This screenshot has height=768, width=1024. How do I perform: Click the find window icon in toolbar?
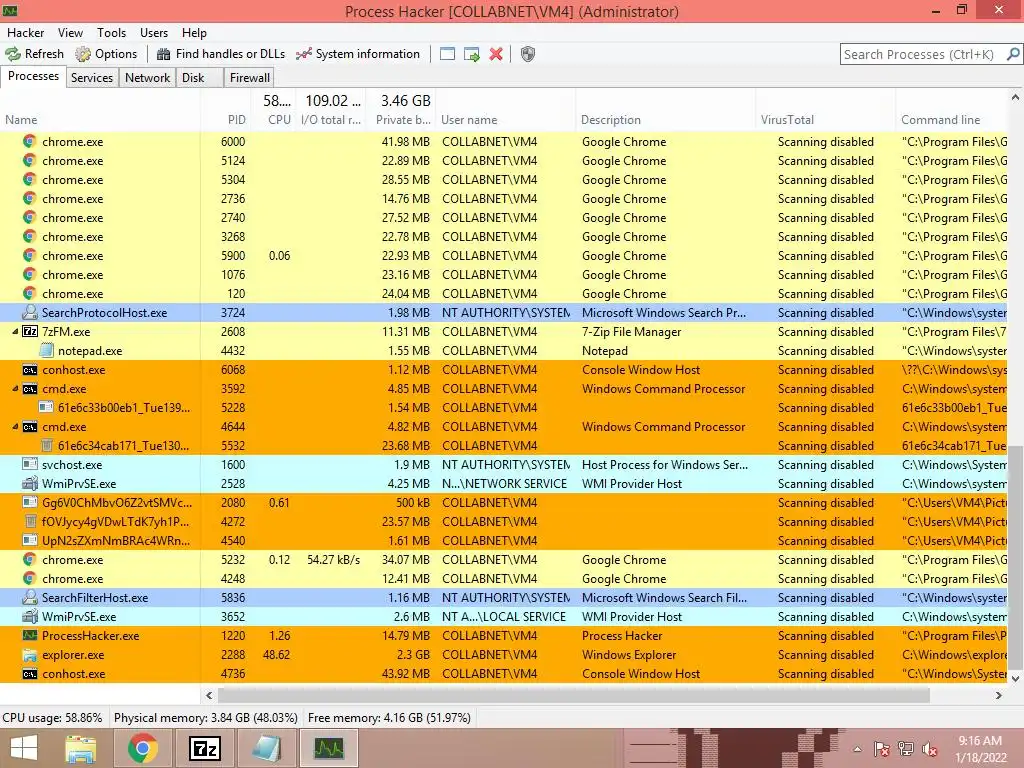point(447,54)
